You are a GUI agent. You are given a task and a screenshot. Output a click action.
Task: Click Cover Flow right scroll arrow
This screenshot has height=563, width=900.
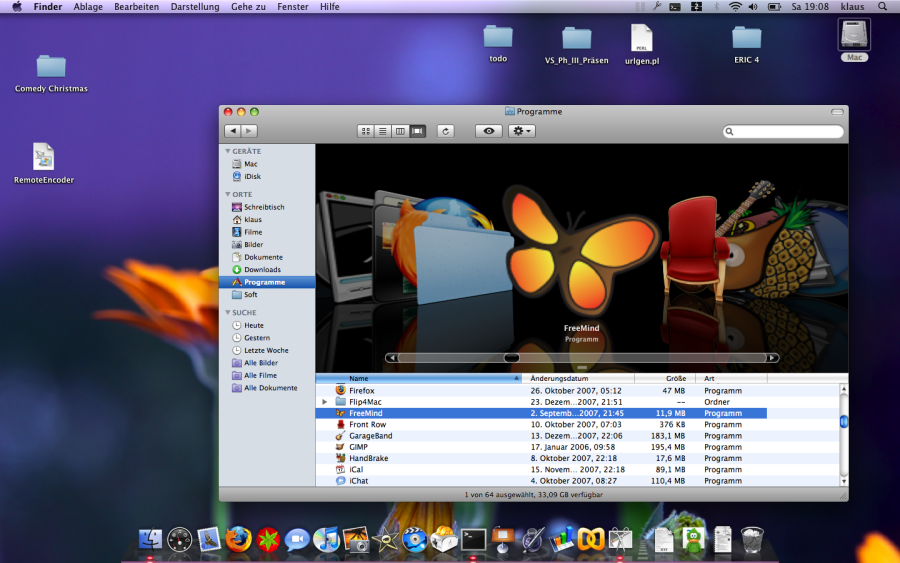pos(772,358)
